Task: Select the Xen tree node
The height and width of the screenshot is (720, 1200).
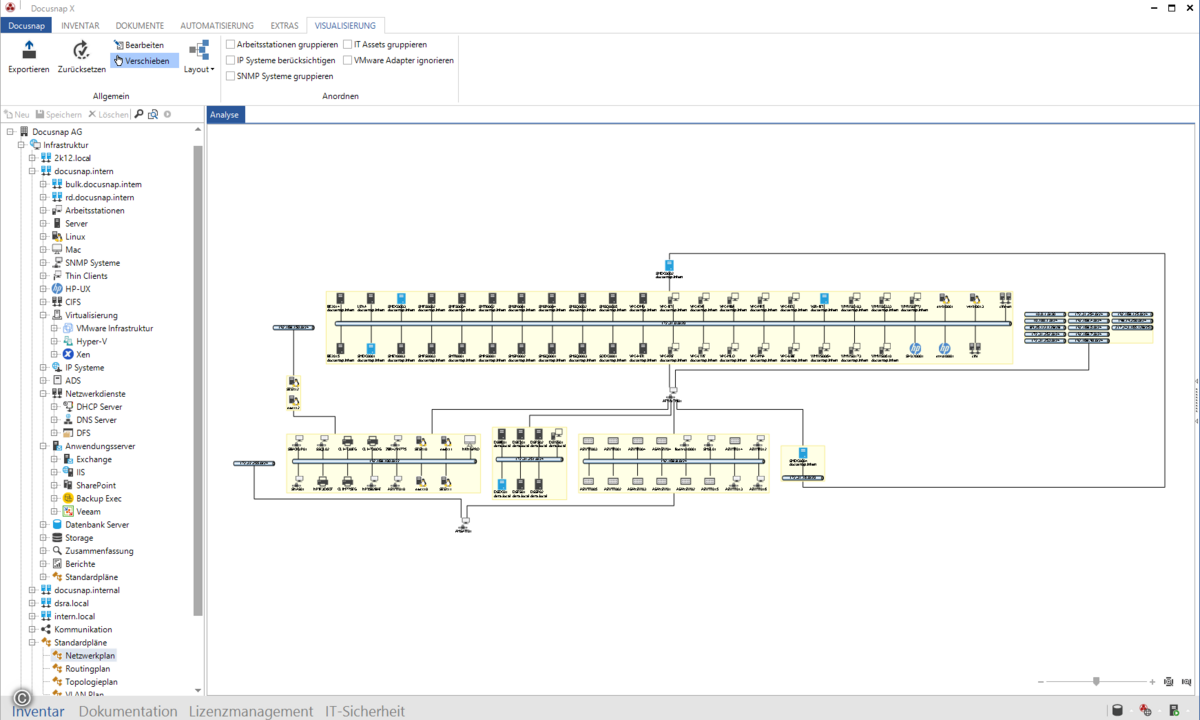Action: 76,354
